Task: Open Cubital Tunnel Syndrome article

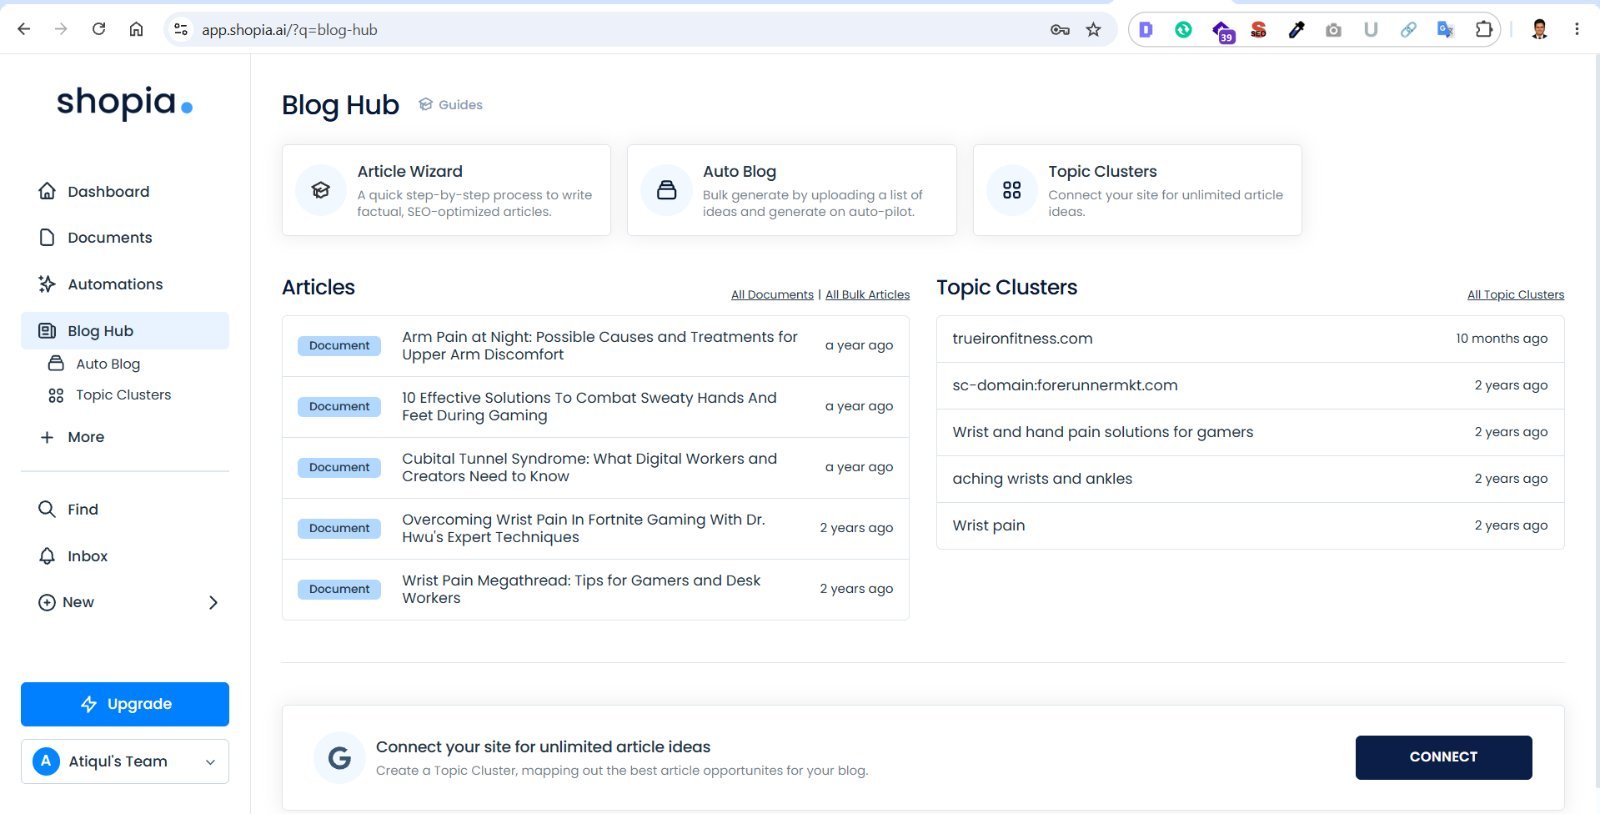Action: click(x=589, y=468)
